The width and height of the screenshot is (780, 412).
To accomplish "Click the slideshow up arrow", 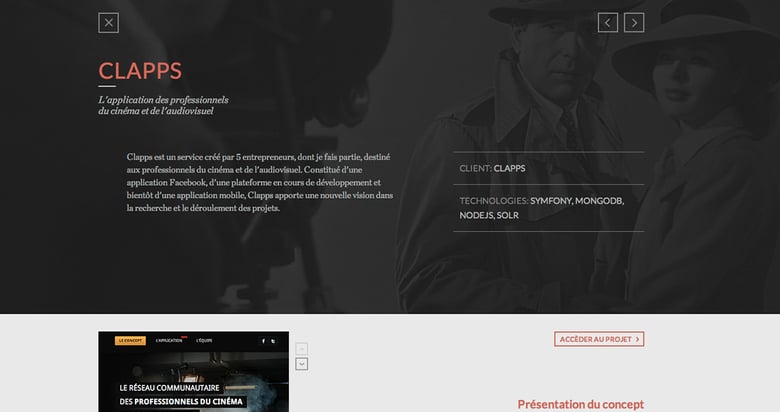I will click(302, 349).
